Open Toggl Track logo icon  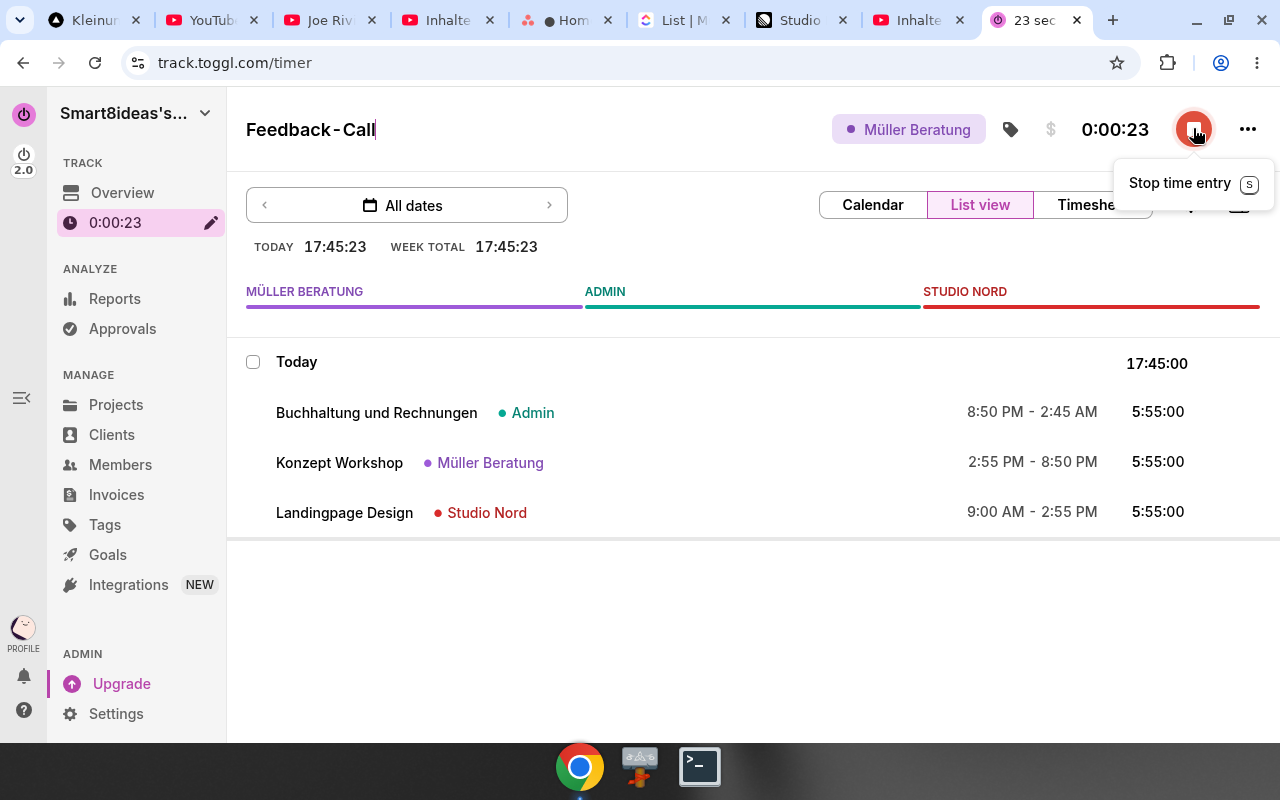pyautogui.click(x=23, y=115)
